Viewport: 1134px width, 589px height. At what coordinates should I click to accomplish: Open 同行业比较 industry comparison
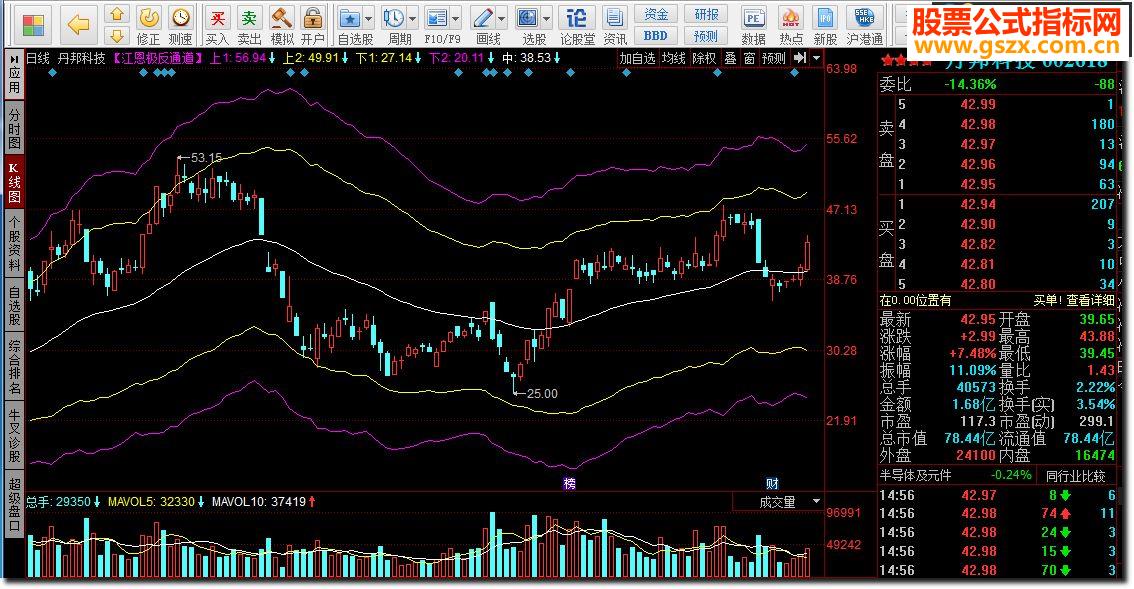1076,476
